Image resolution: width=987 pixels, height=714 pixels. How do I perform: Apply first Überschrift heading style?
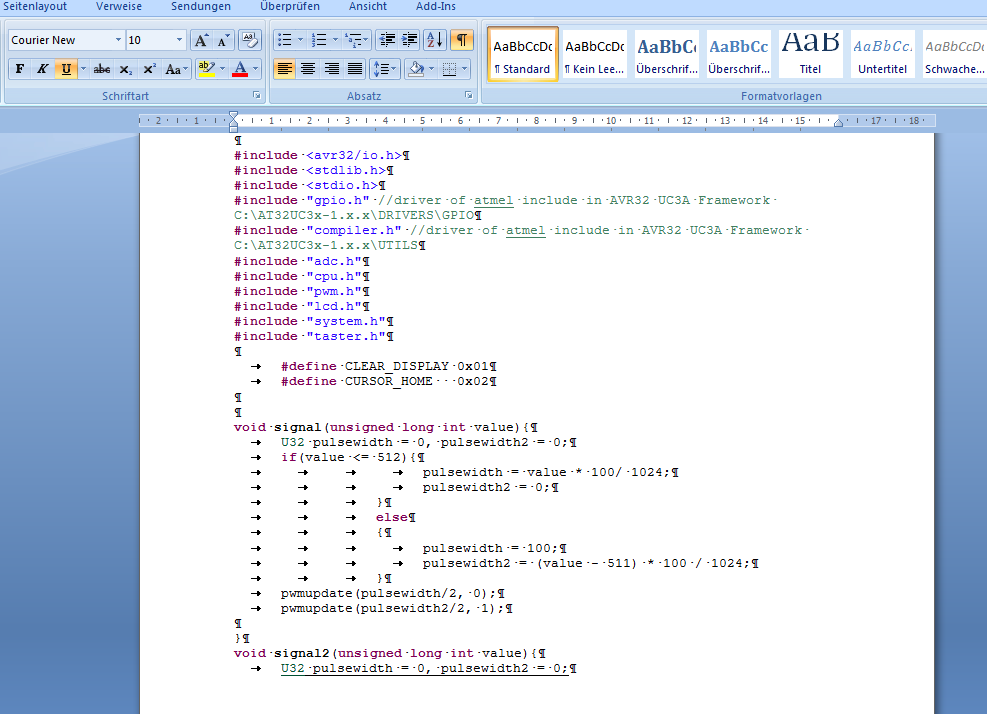tap(667, 55)
